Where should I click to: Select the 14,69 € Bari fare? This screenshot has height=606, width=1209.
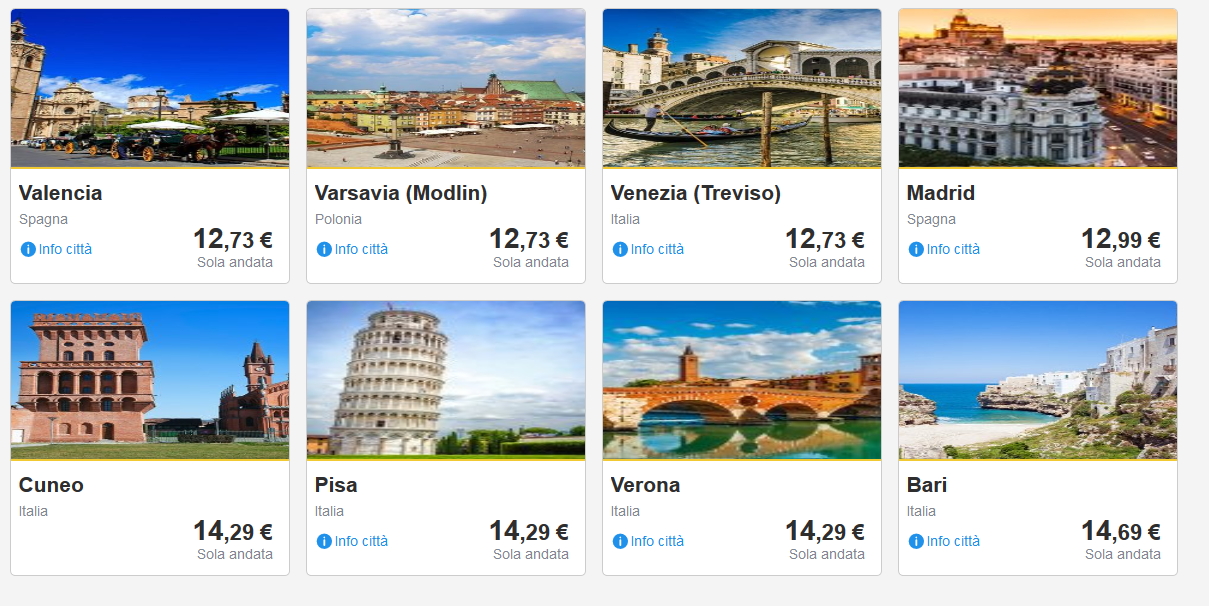[1120, 531]
